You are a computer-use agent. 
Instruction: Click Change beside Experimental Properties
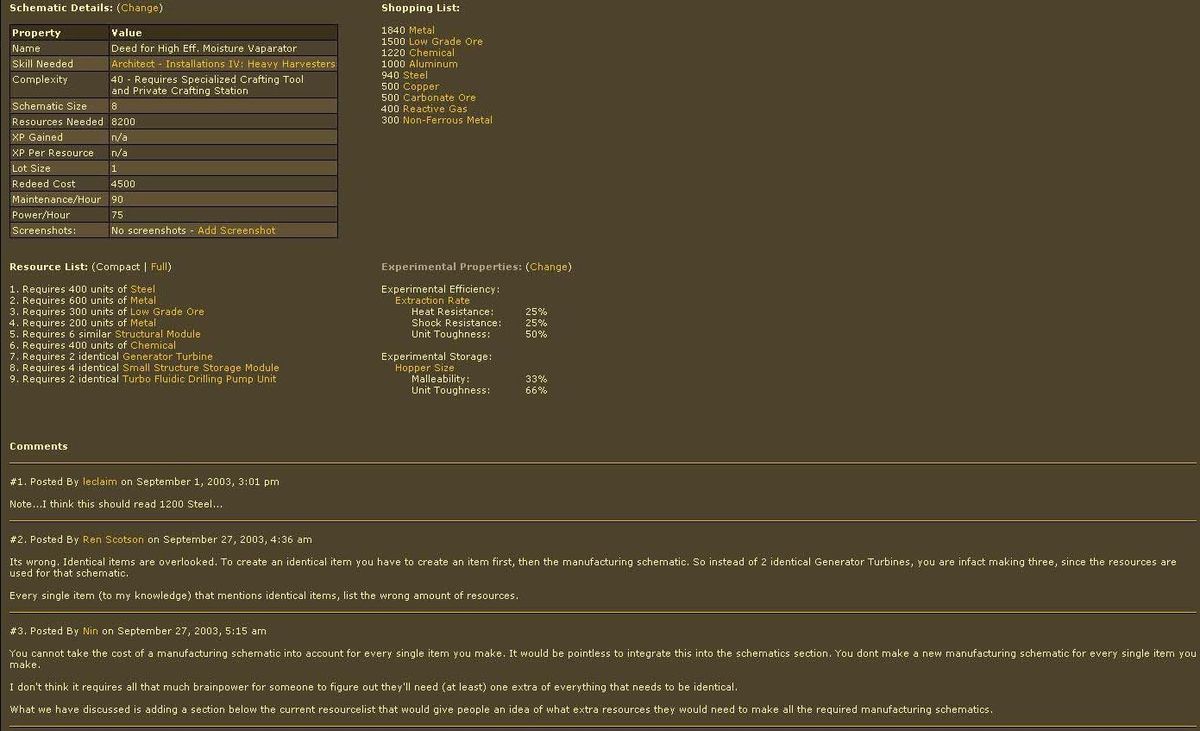[548, 267]
